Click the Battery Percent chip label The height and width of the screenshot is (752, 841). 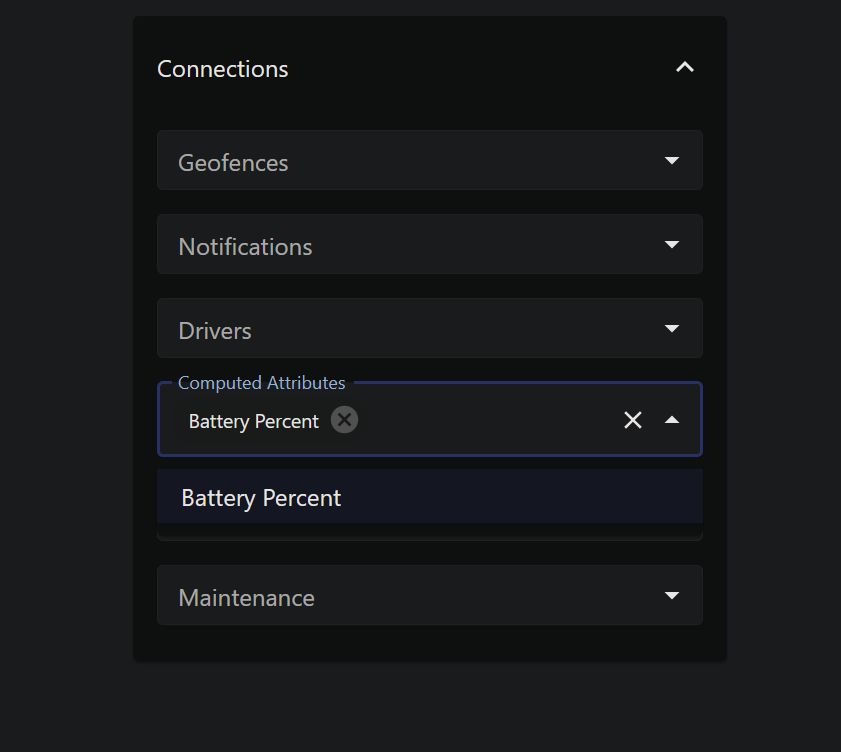(253, 421)
